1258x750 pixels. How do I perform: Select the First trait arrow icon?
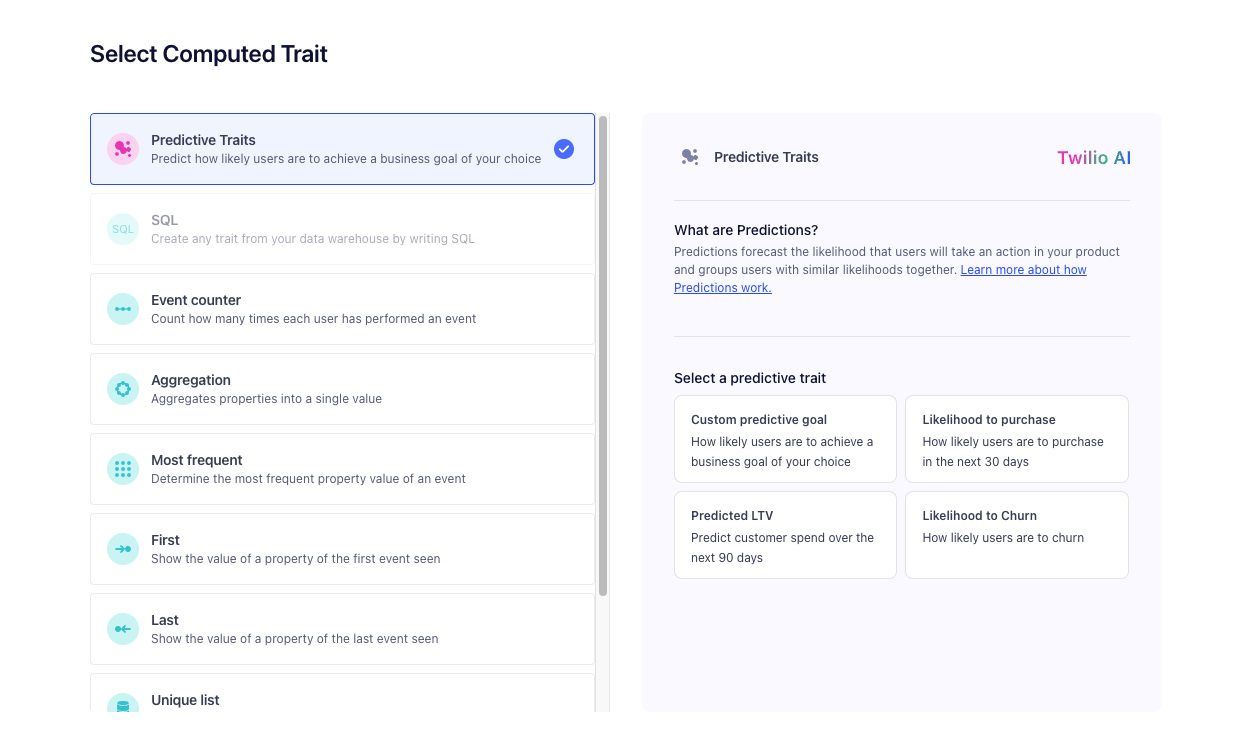(122, 548)
